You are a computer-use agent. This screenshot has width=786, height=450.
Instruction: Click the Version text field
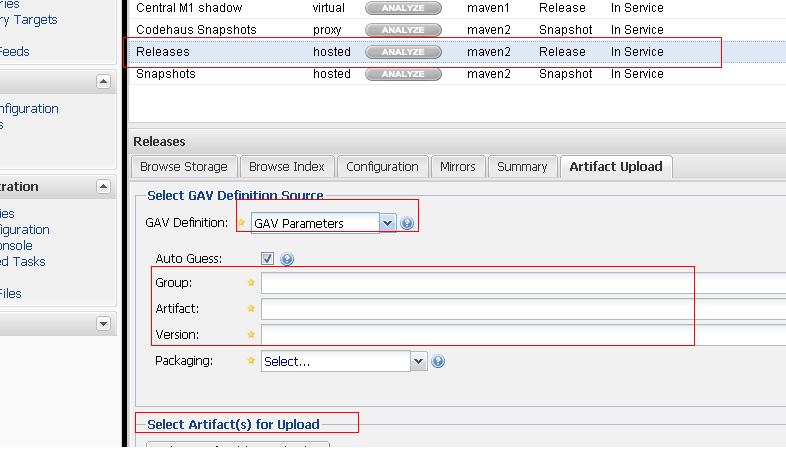pos(520,335)
